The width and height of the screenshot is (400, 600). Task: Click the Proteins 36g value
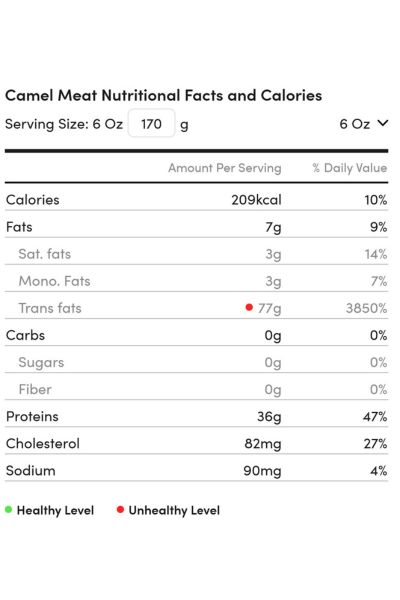coord(269,417)
